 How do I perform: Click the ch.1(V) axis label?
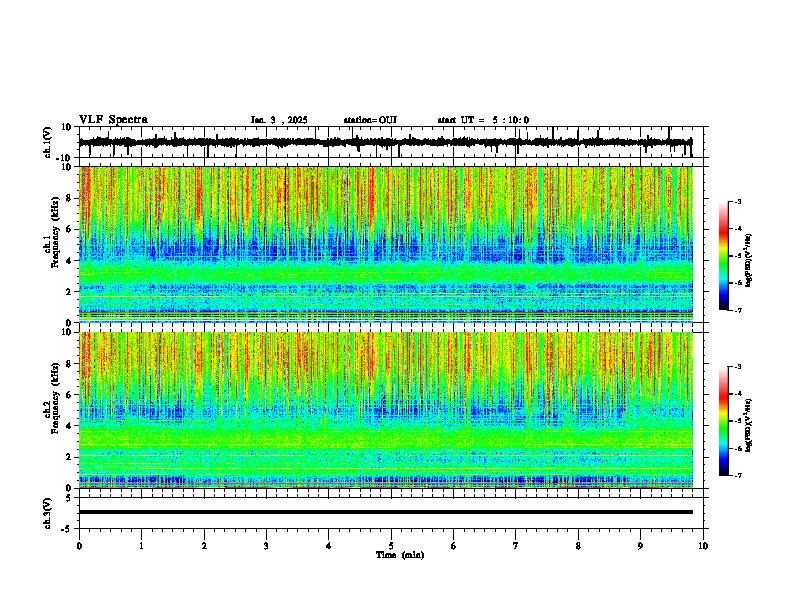pyautogui.click(x=48, y=143)
